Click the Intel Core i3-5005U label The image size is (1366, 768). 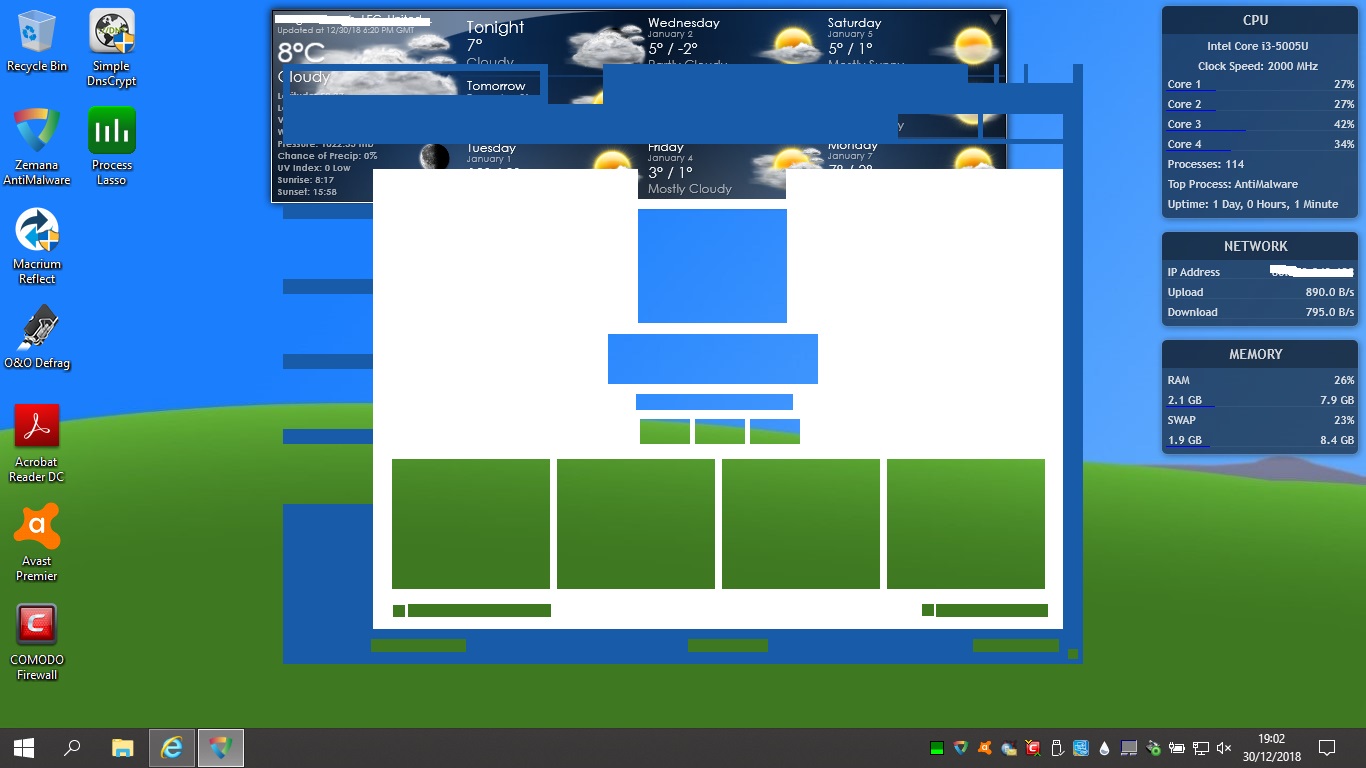click(x=1258, y=46)
